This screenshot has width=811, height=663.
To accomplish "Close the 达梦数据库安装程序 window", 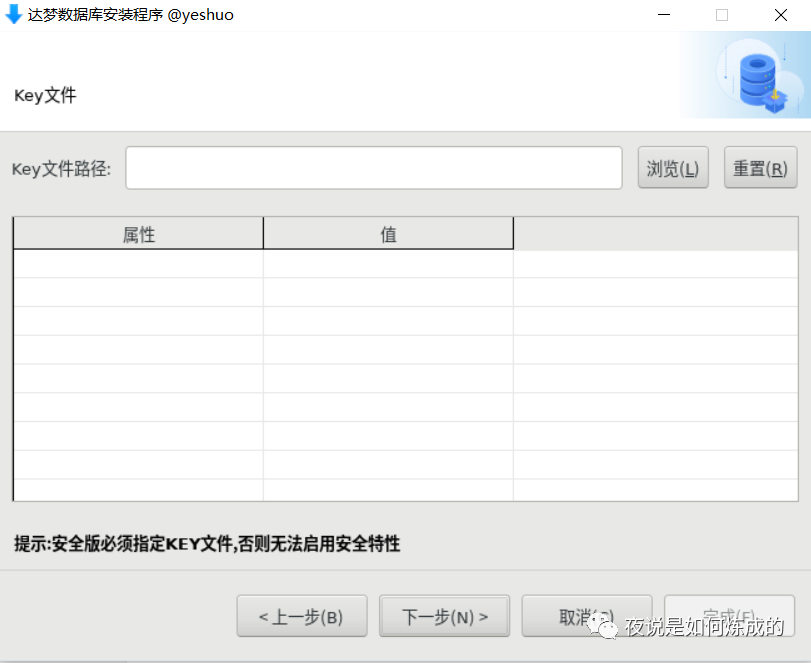I will 781,15.
